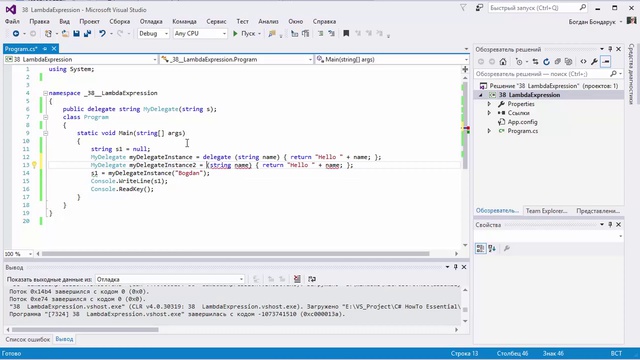Click the Open File folder icon
The width and height of the screenshot is (640, 360).
[65, 33]
